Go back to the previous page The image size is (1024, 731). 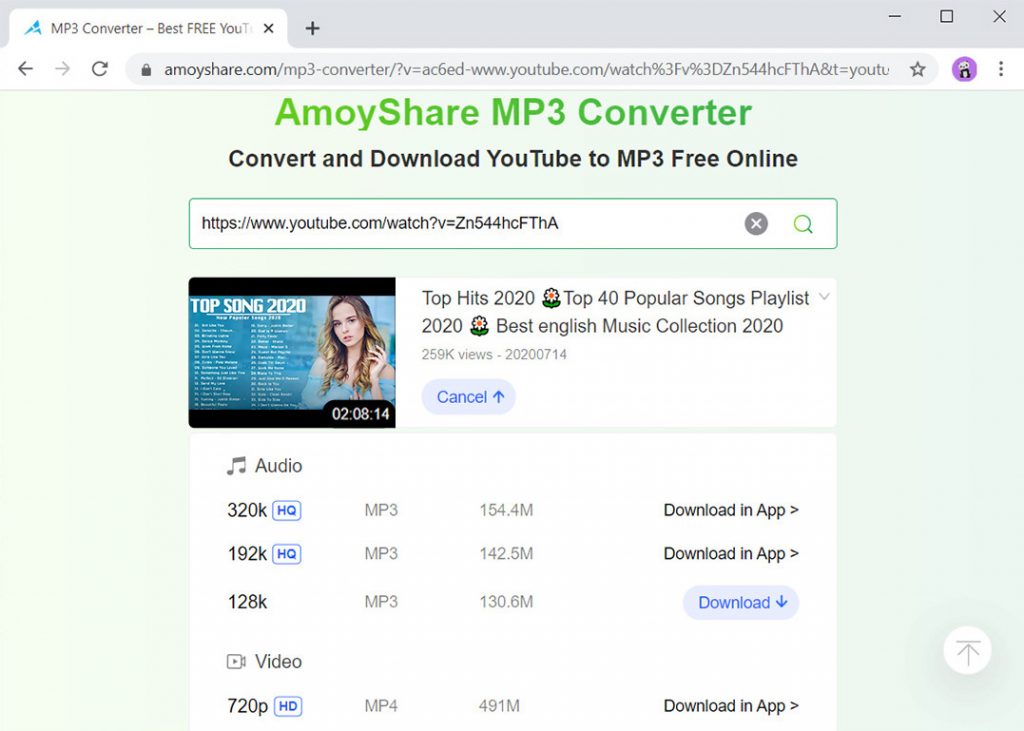pos(25,69)
